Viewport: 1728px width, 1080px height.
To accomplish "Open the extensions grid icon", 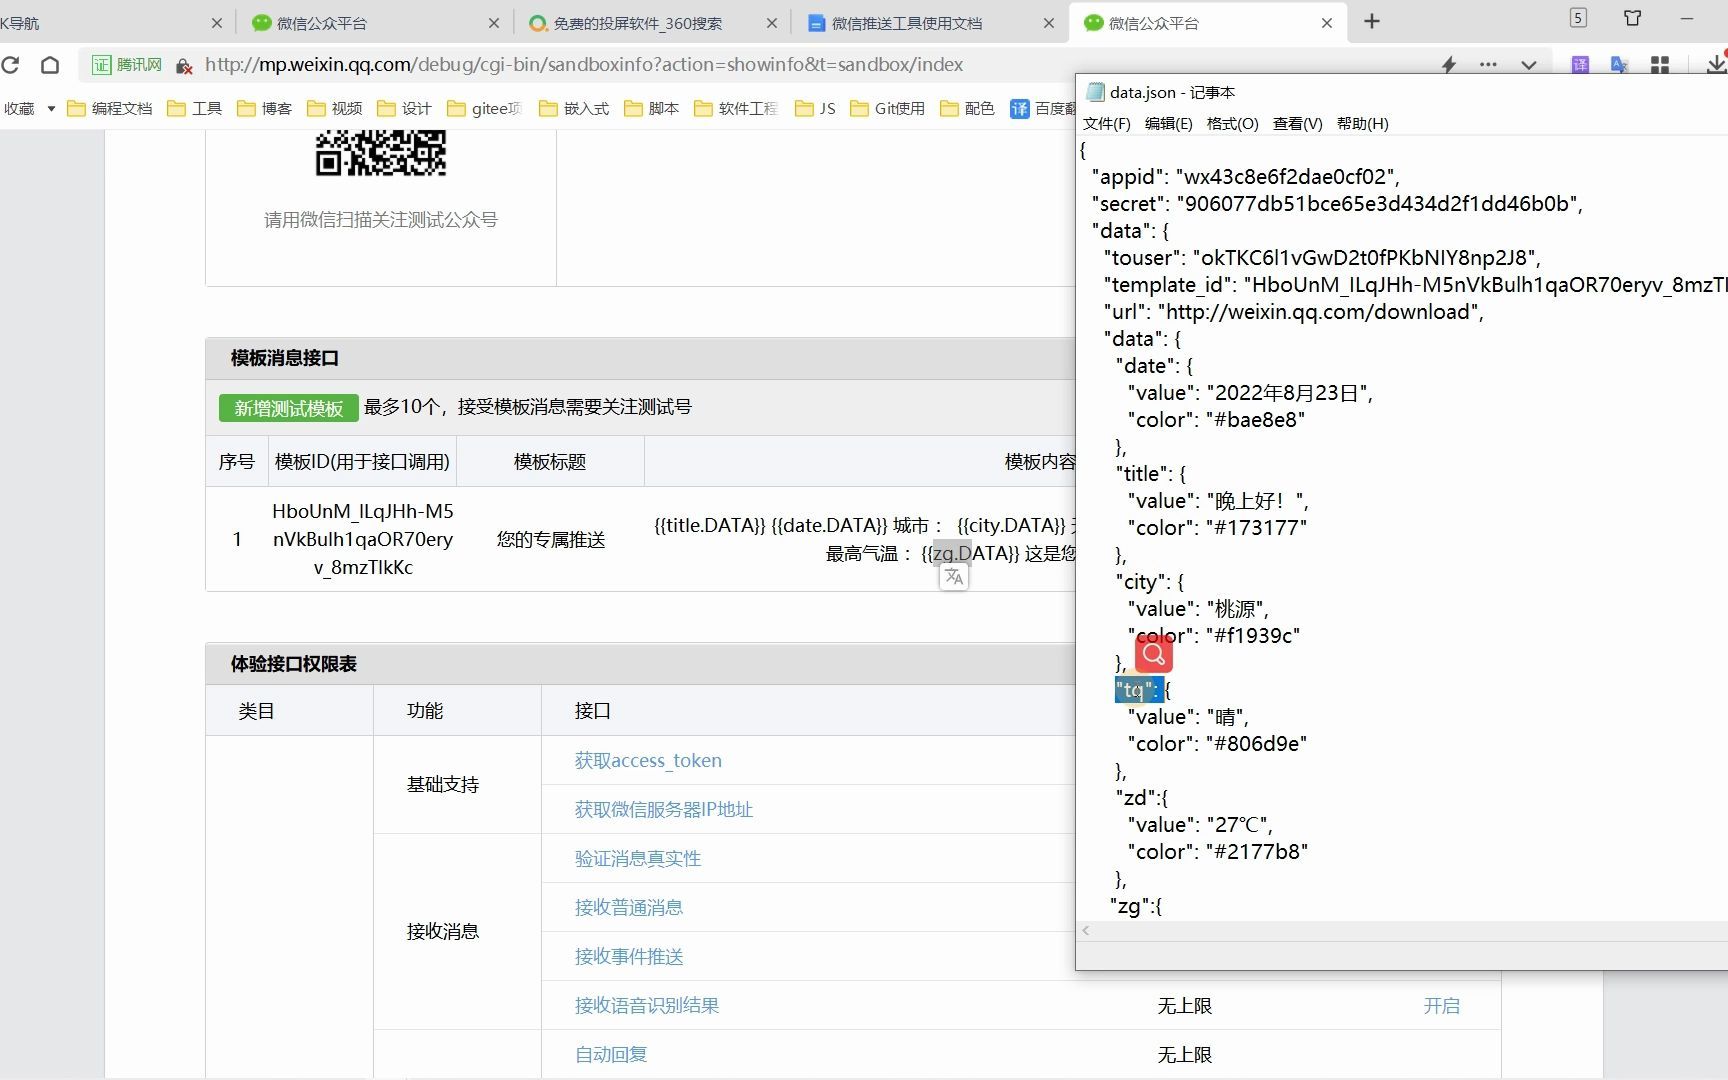I will pos(1660,65).
